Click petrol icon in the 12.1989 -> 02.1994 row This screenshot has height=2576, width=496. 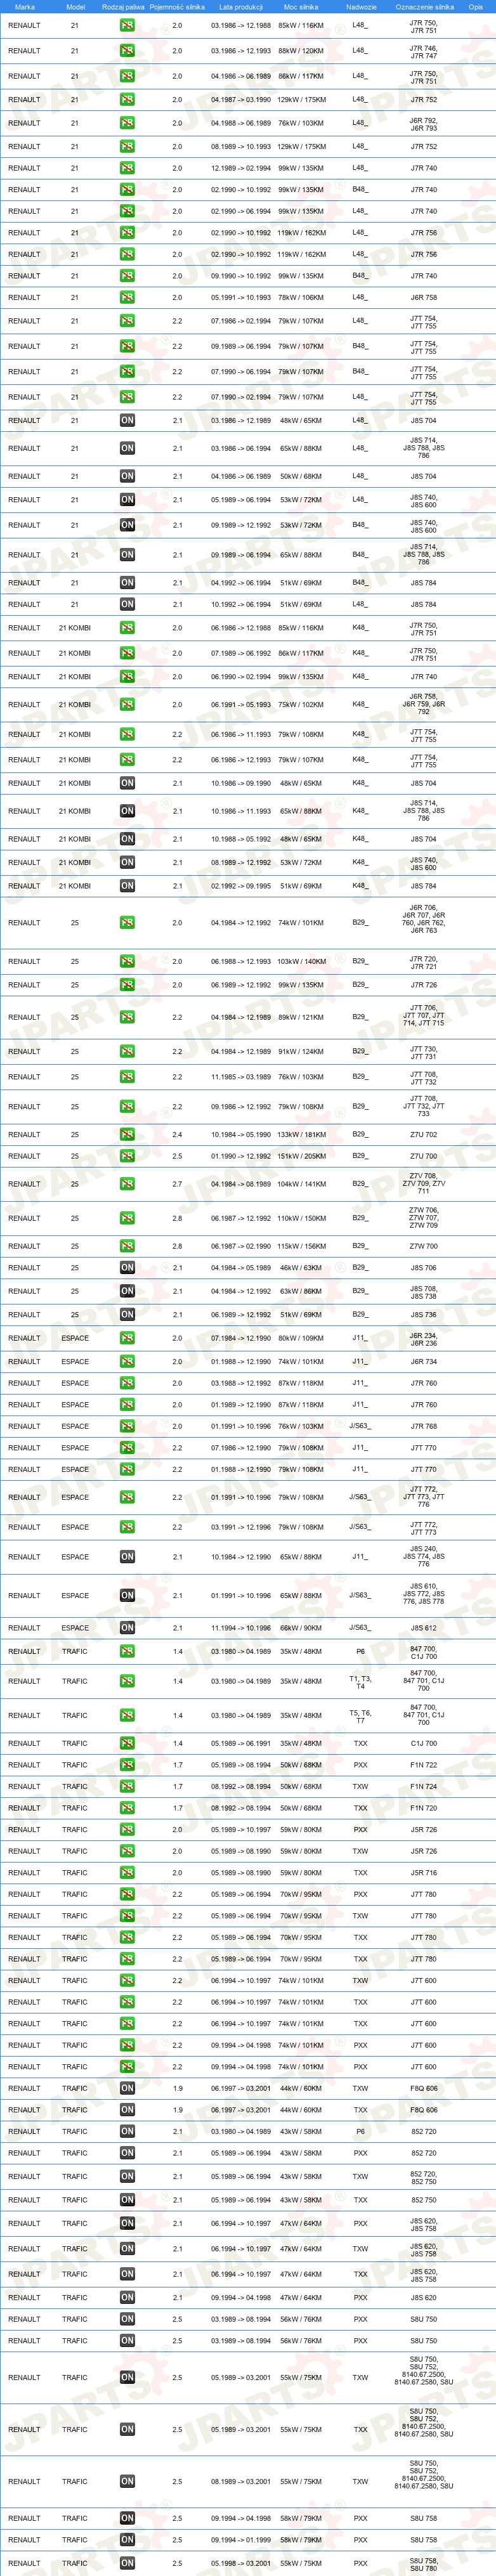(x=127, y=168)
